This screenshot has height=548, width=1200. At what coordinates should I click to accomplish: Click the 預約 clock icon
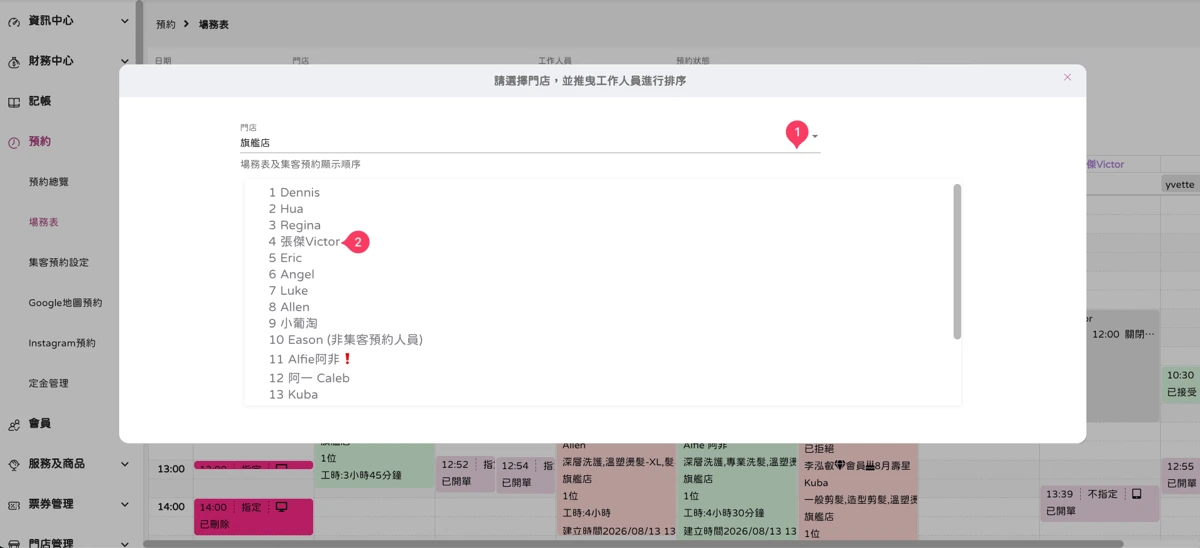click(14, 142)
